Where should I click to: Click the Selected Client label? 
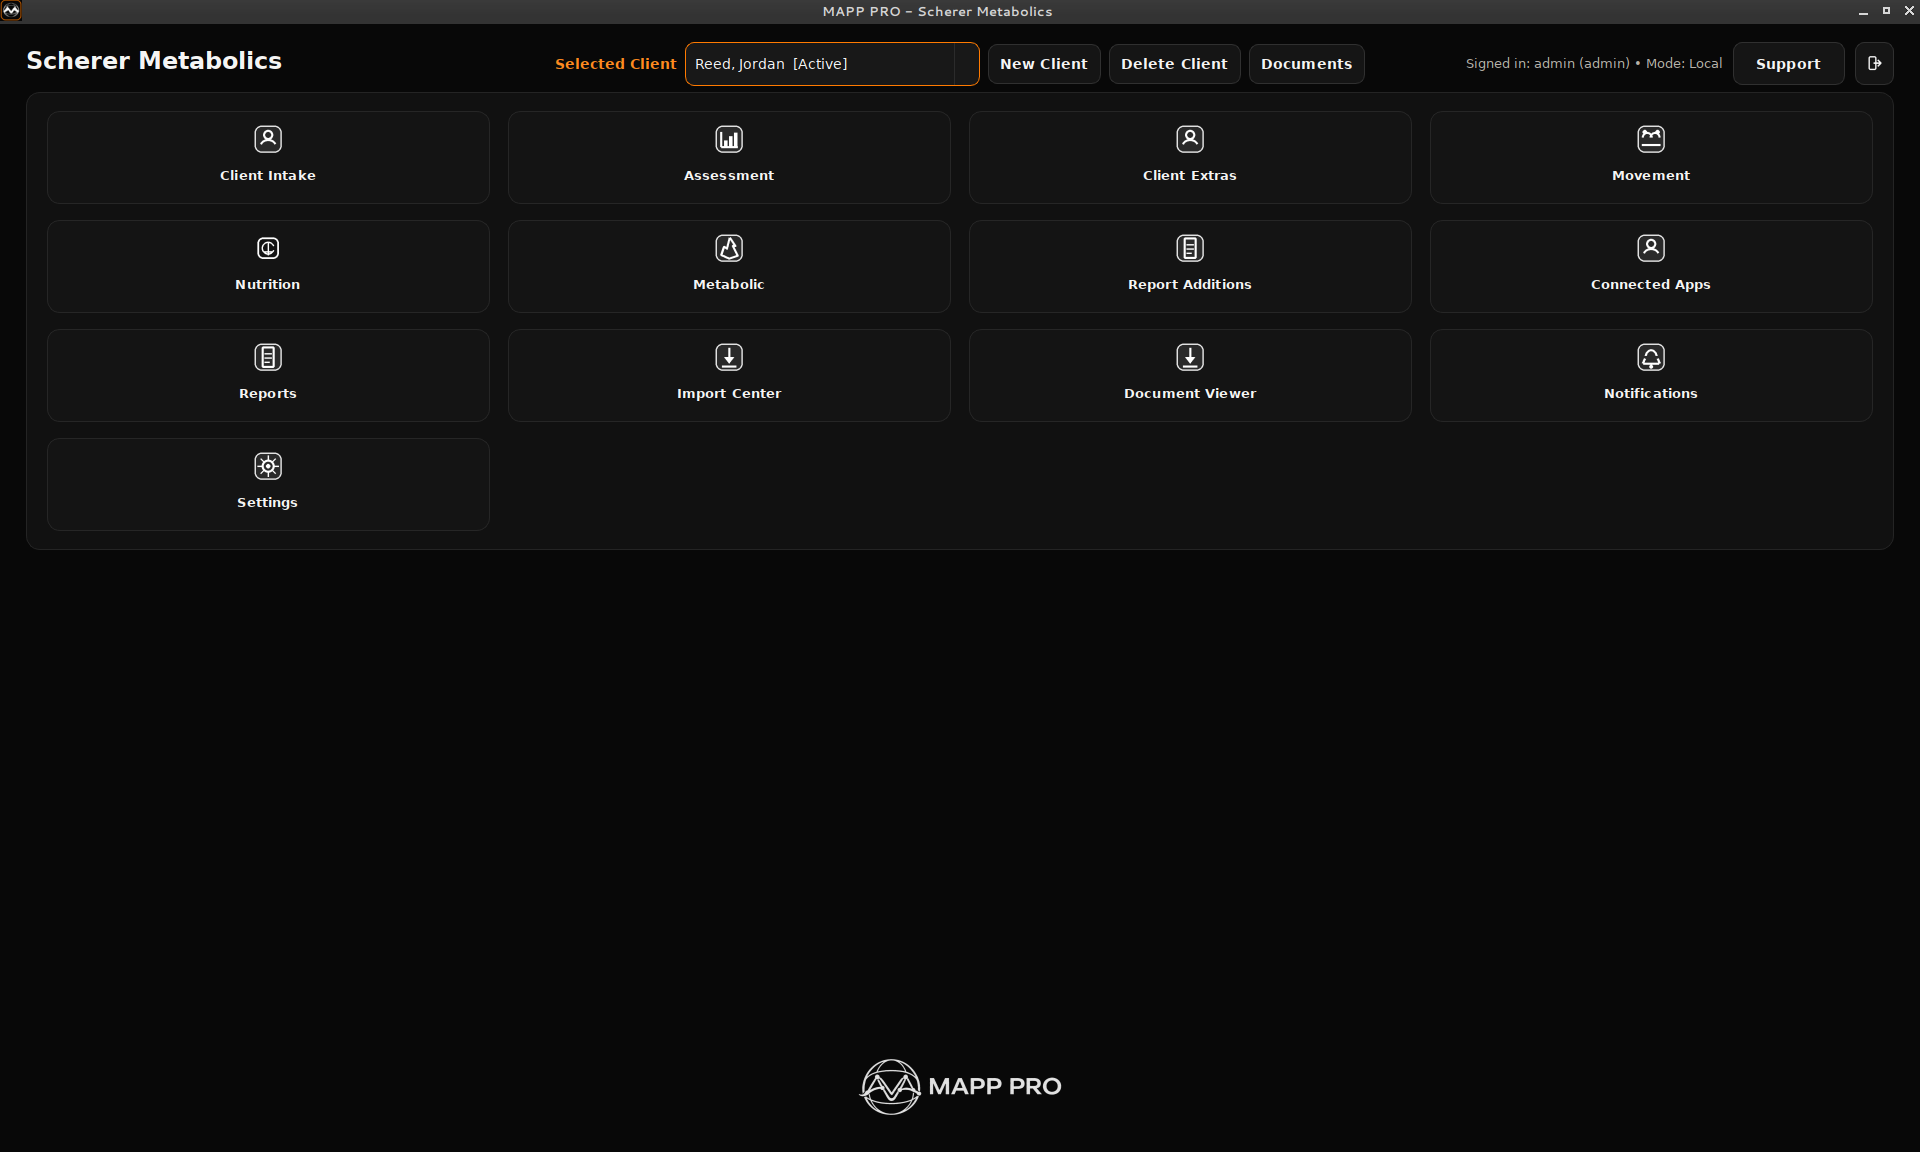pyautogui.click(x=616, y=64)
